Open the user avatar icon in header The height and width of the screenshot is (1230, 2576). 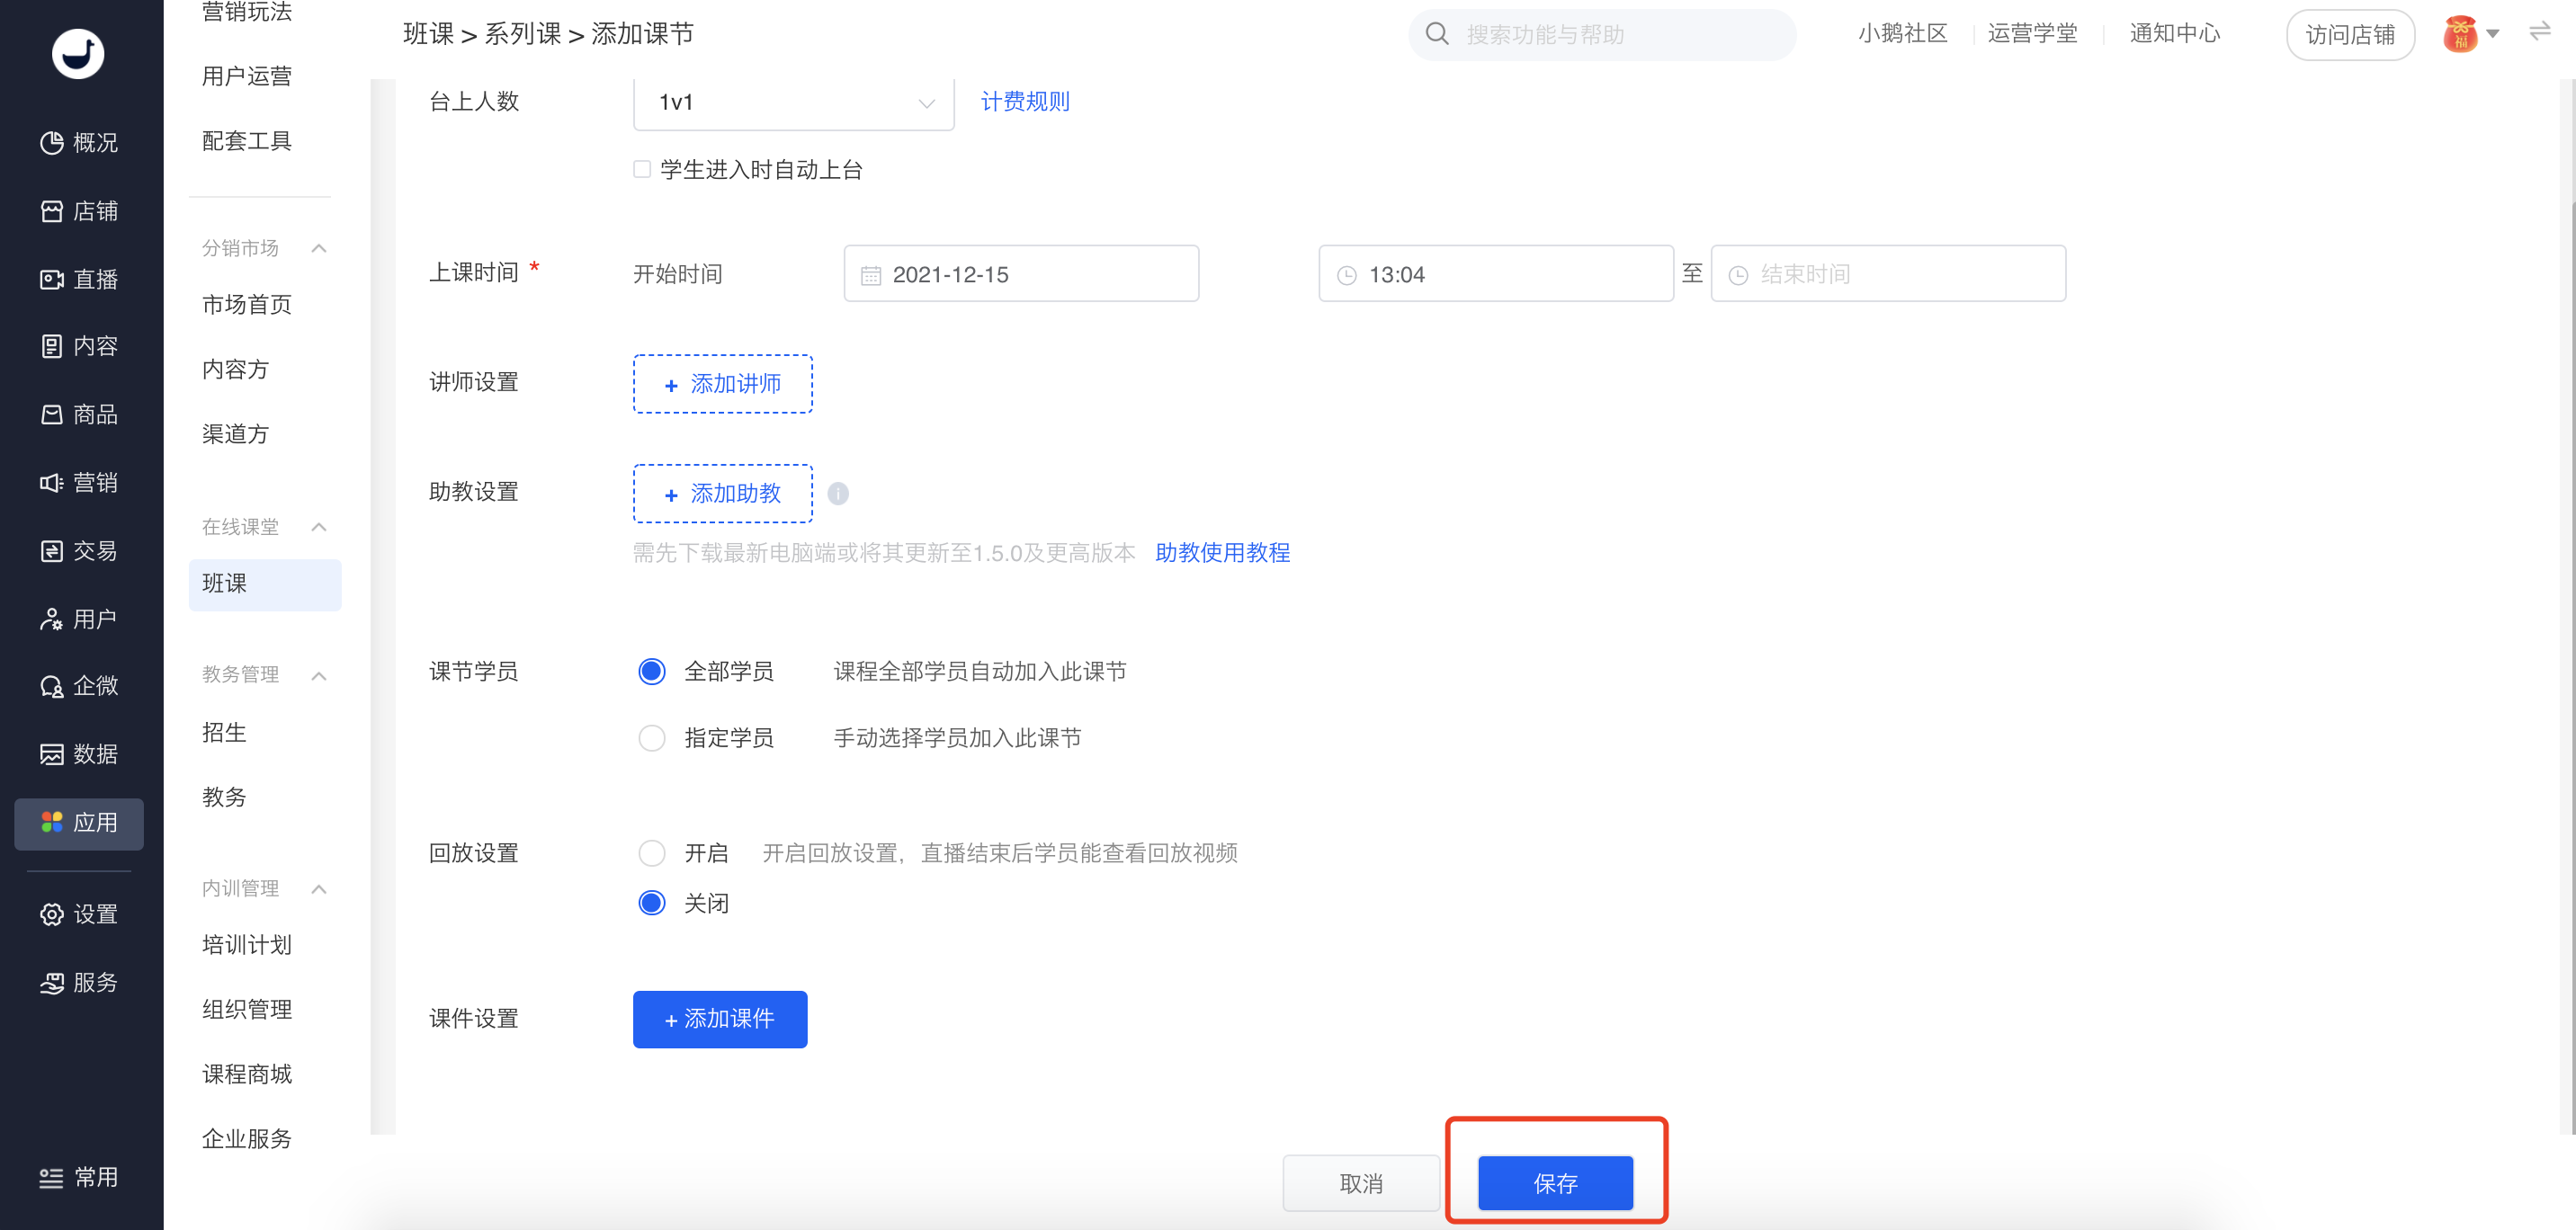[2460, 34]
